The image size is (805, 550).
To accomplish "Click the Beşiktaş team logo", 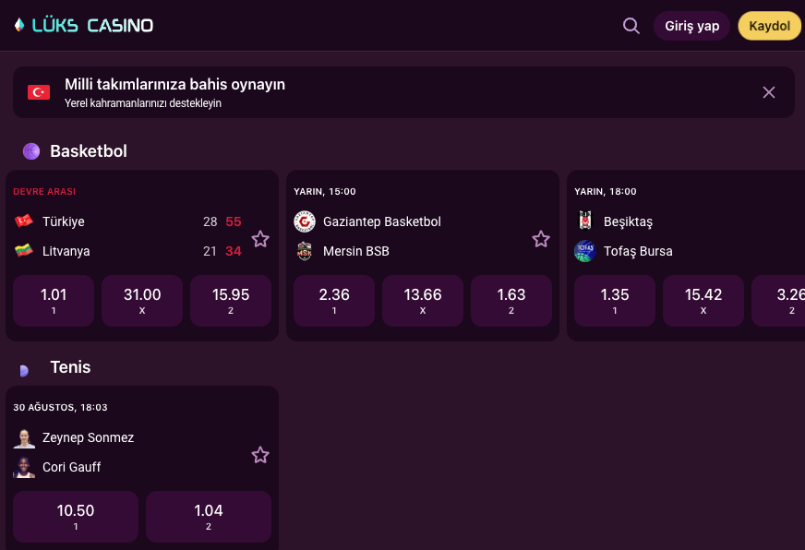I will 585,221.
